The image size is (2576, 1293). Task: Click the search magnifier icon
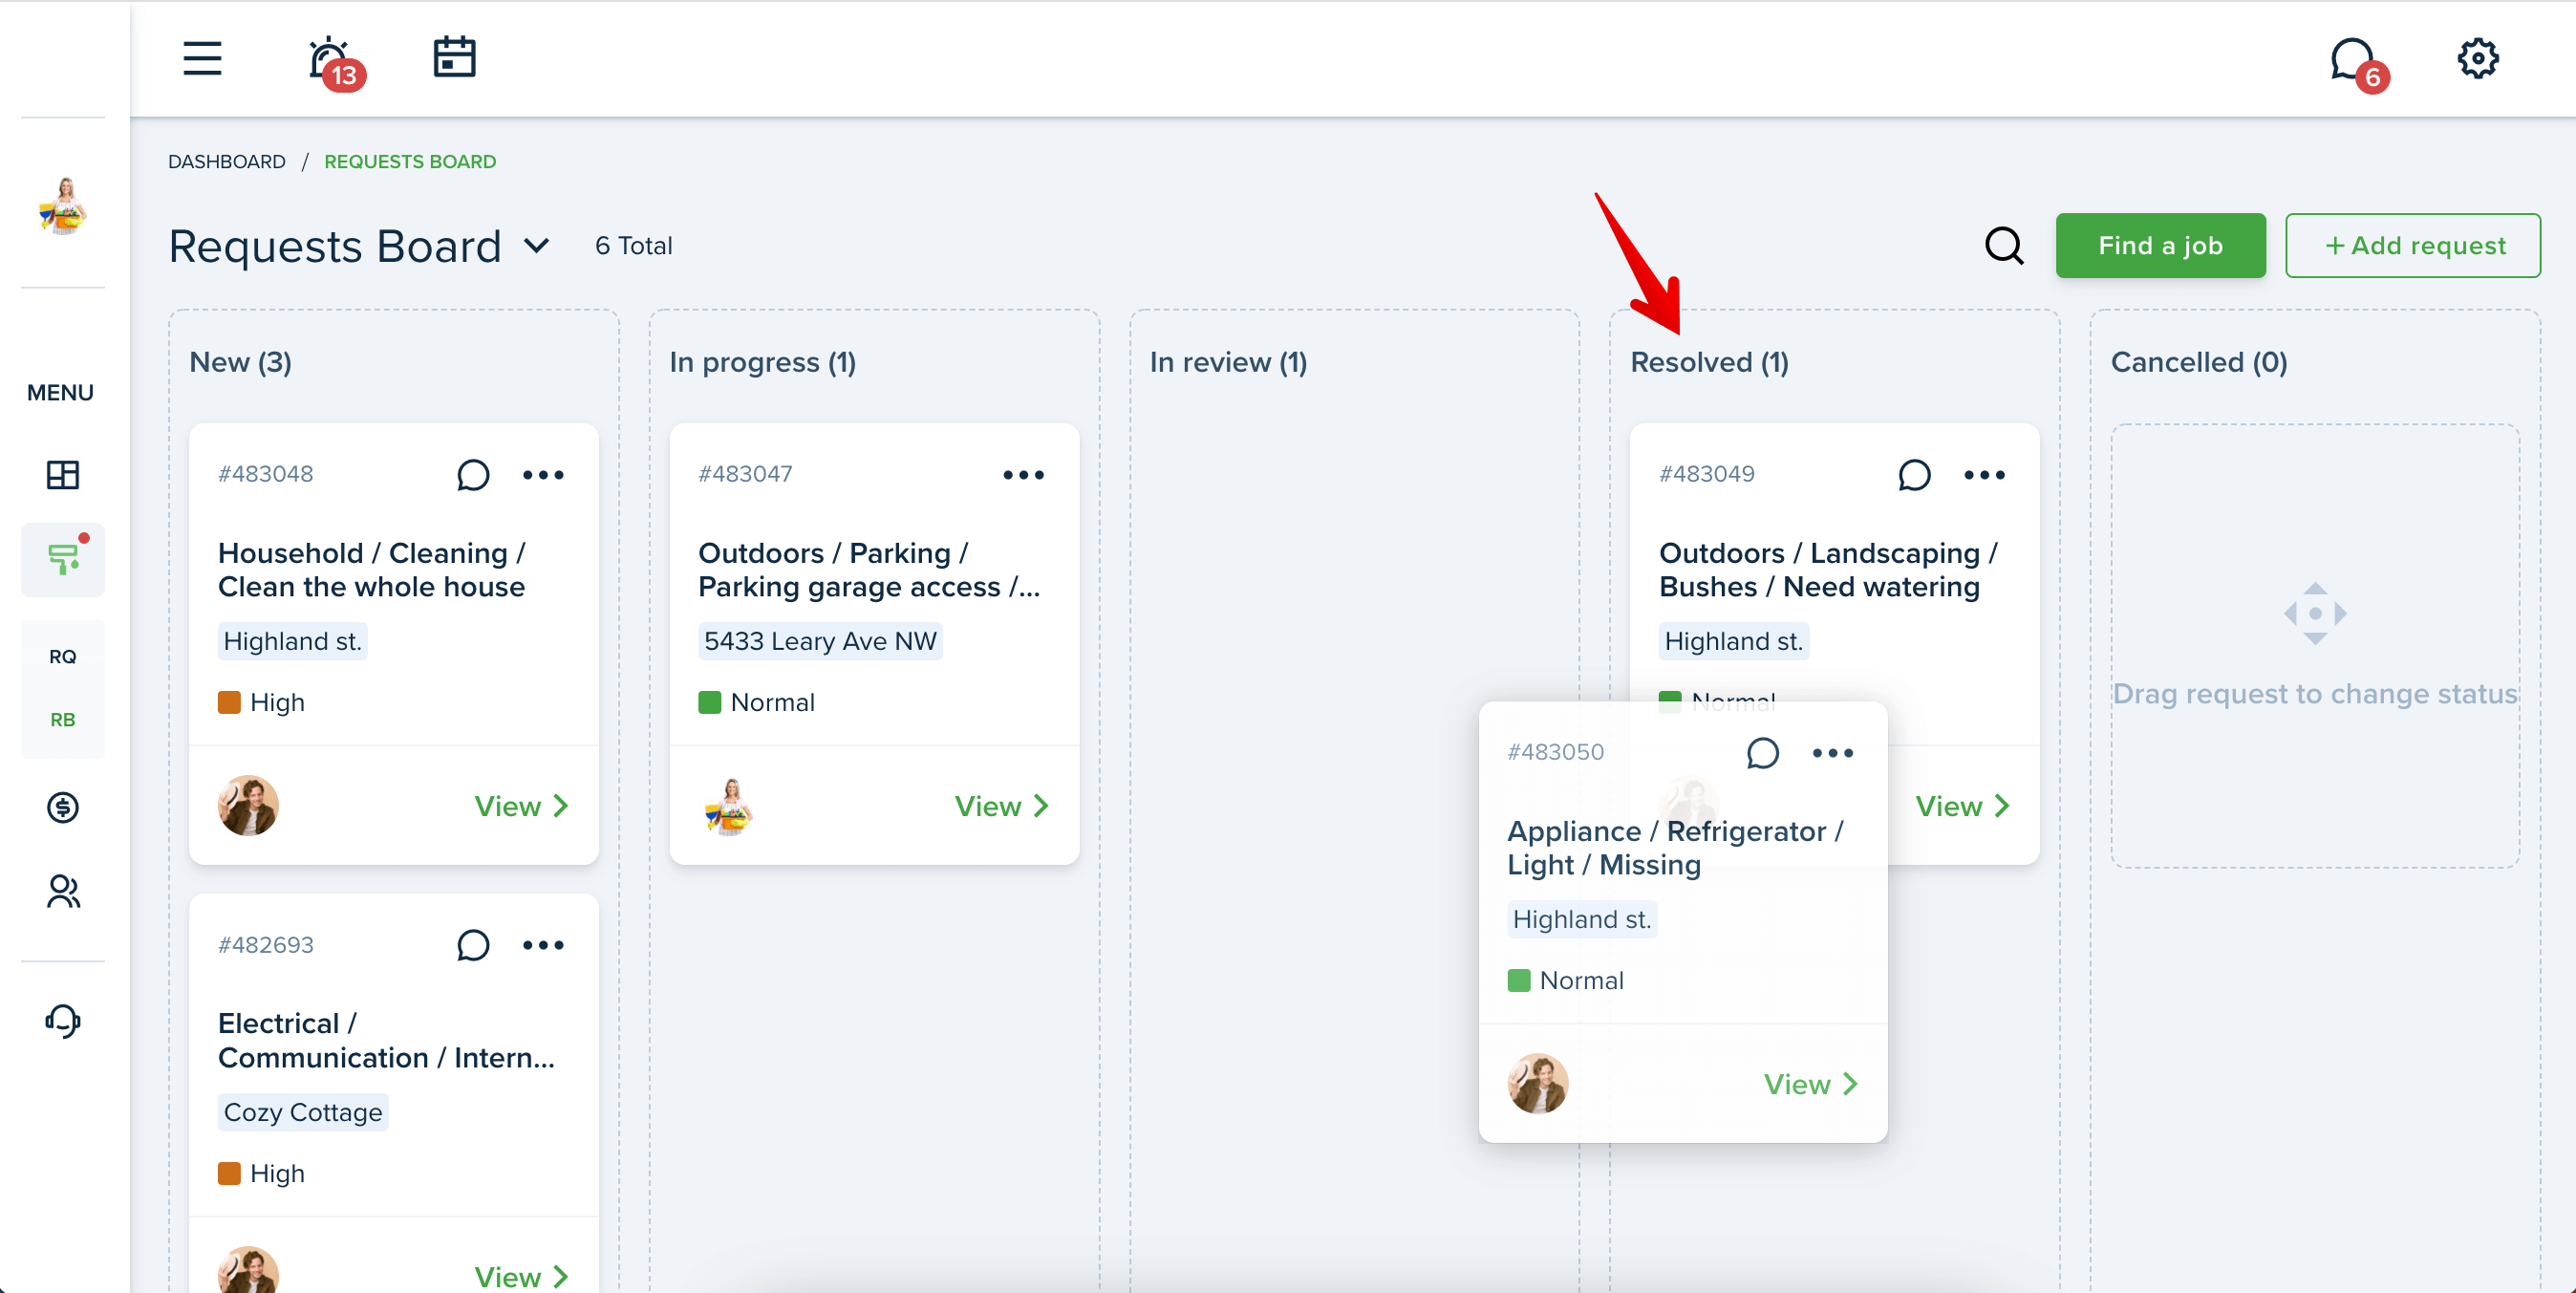click(2004, 246)
